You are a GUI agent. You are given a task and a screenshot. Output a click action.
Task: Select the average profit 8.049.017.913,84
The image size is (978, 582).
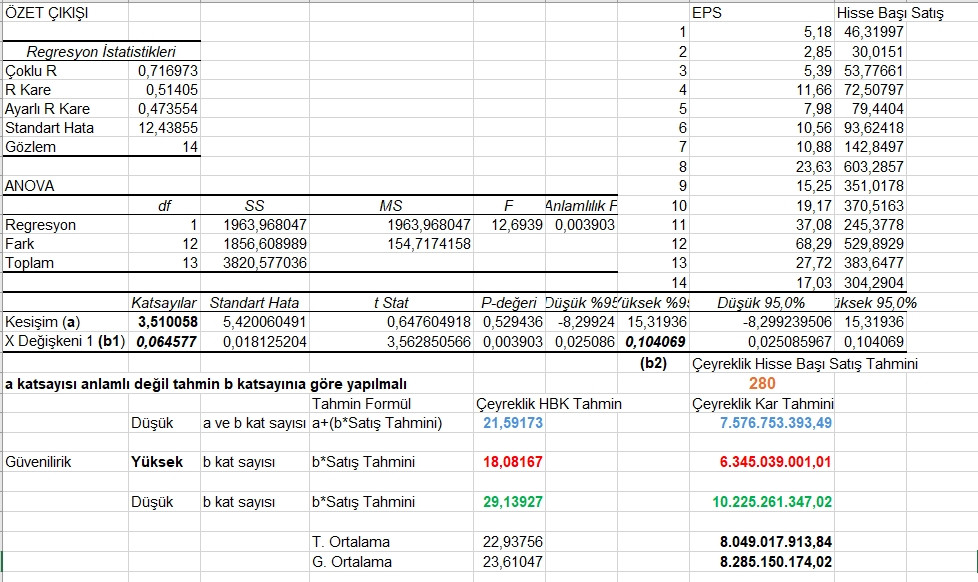tap(776, 541)
